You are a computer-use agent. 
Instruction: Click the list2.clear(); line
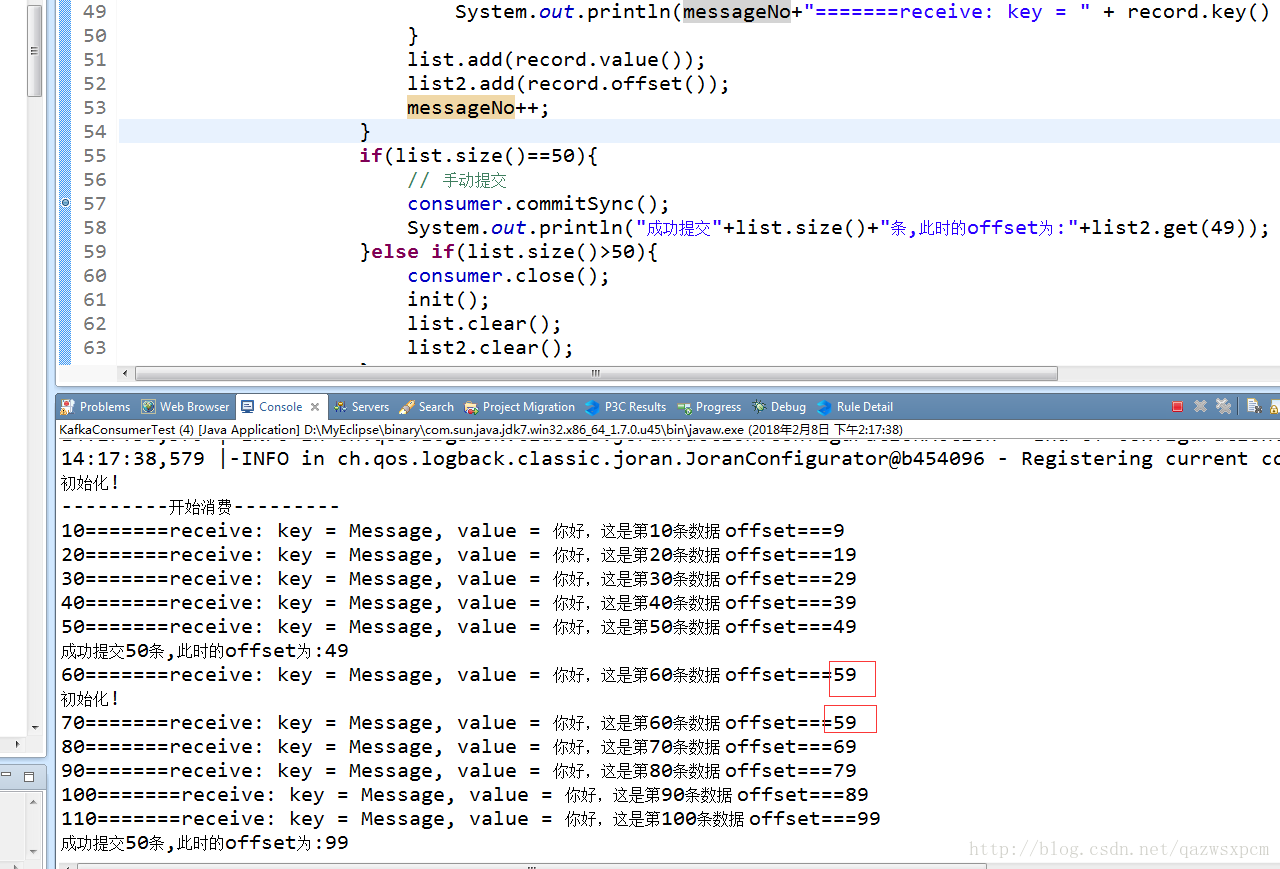tap(491, 348)
